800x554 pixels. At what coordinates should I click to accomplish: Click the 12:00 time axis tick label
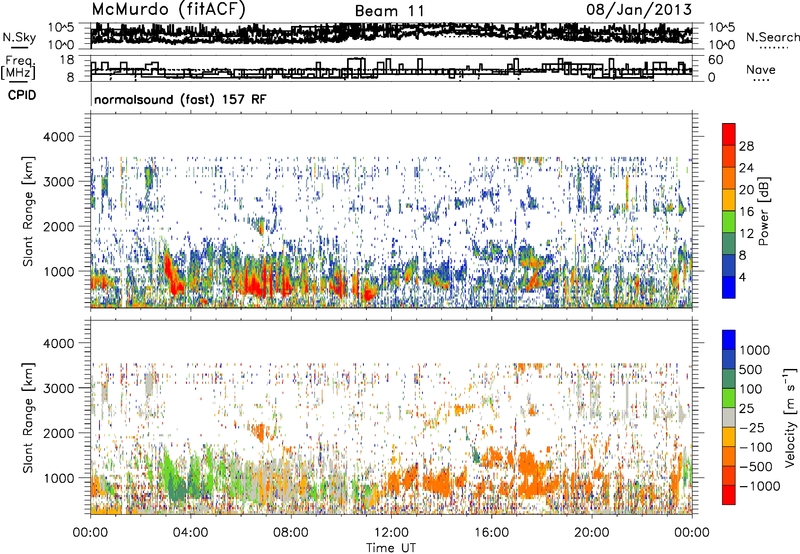[x=391, y=533]
